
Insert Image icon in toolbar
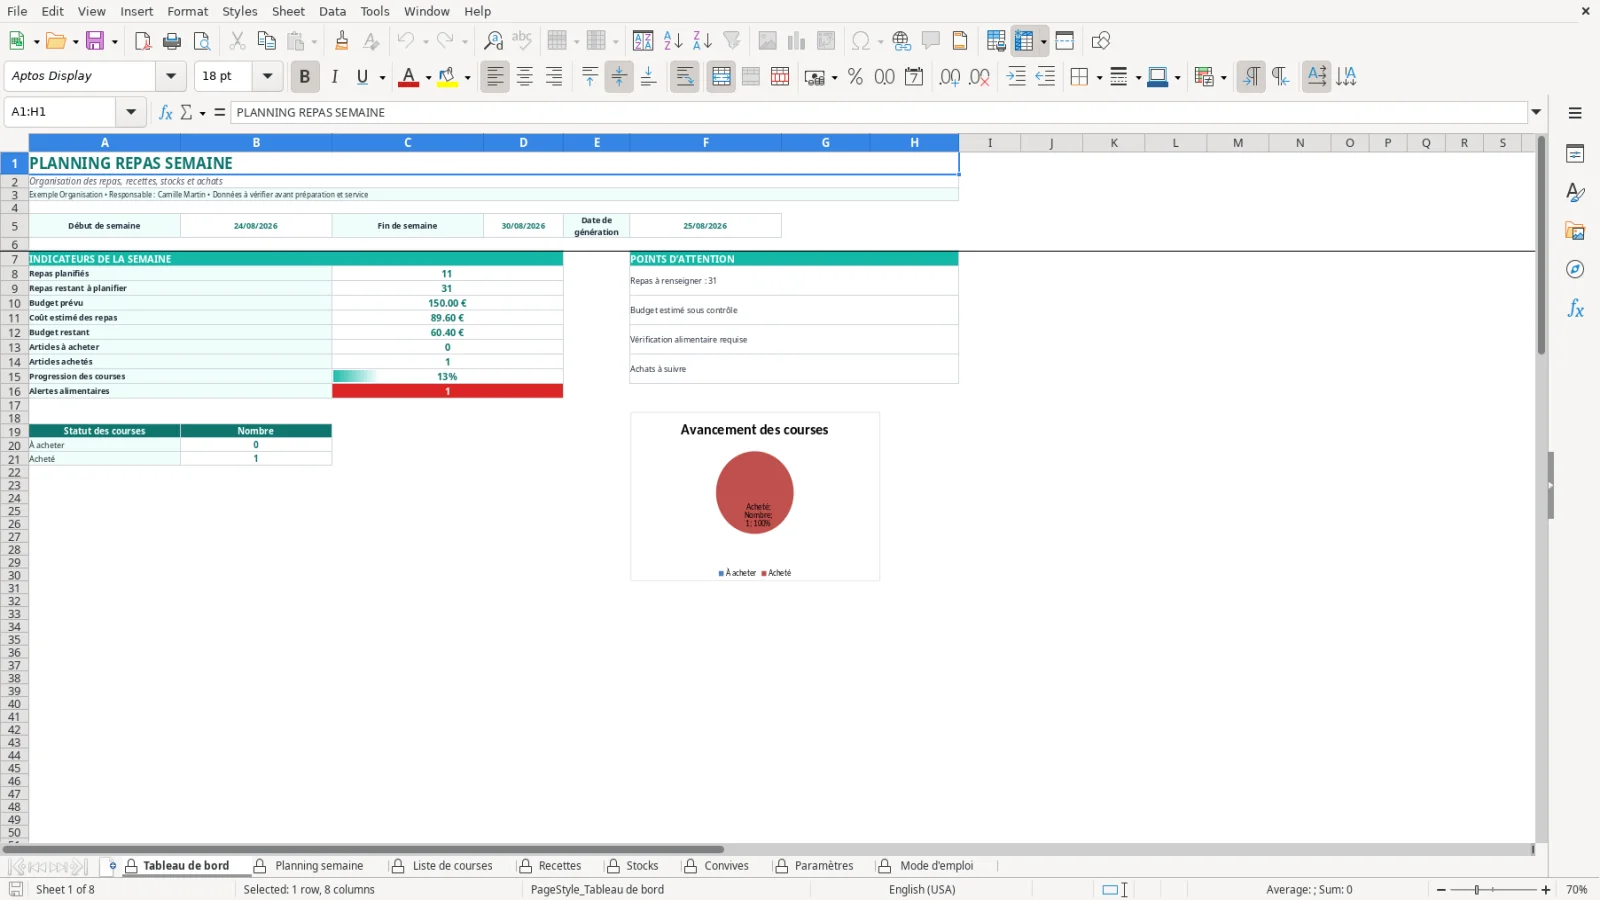click(x=767, y=41)
